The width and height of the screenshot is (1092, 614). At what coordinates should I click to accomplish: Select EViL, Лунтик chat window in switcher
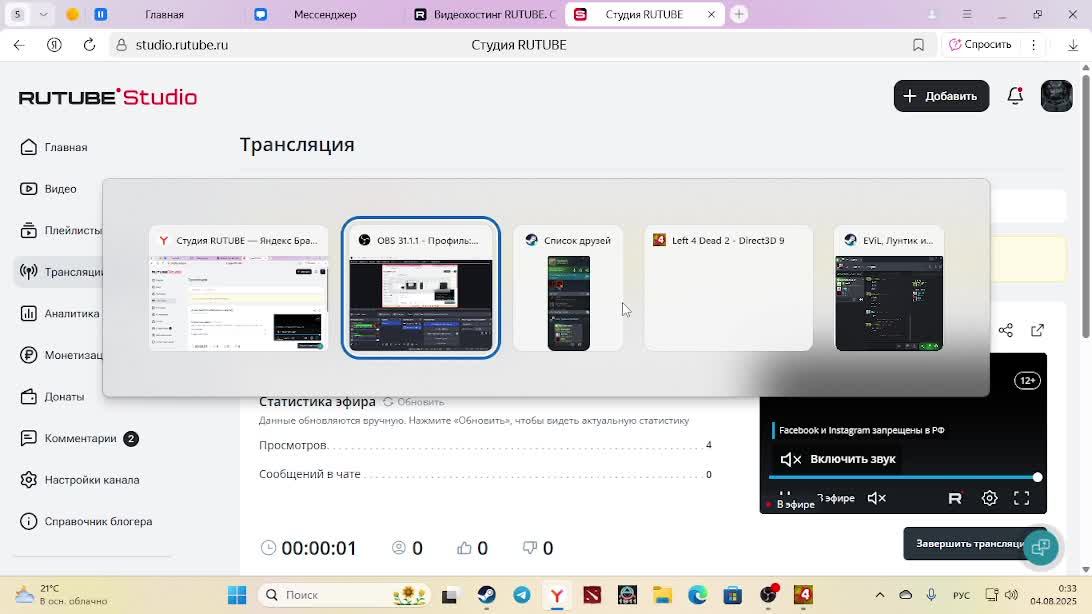pyautogui.click(x=889, y=288)
